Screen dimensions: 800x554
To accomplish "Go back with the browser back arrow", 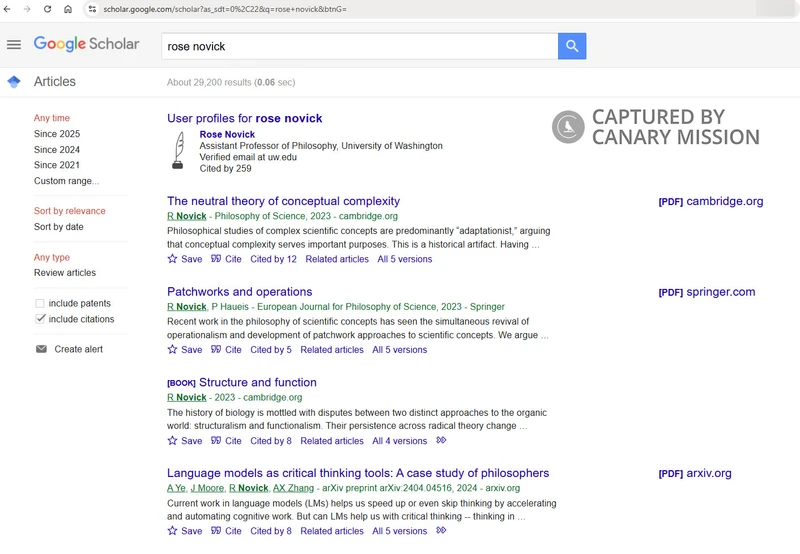I will click(7, 9).
